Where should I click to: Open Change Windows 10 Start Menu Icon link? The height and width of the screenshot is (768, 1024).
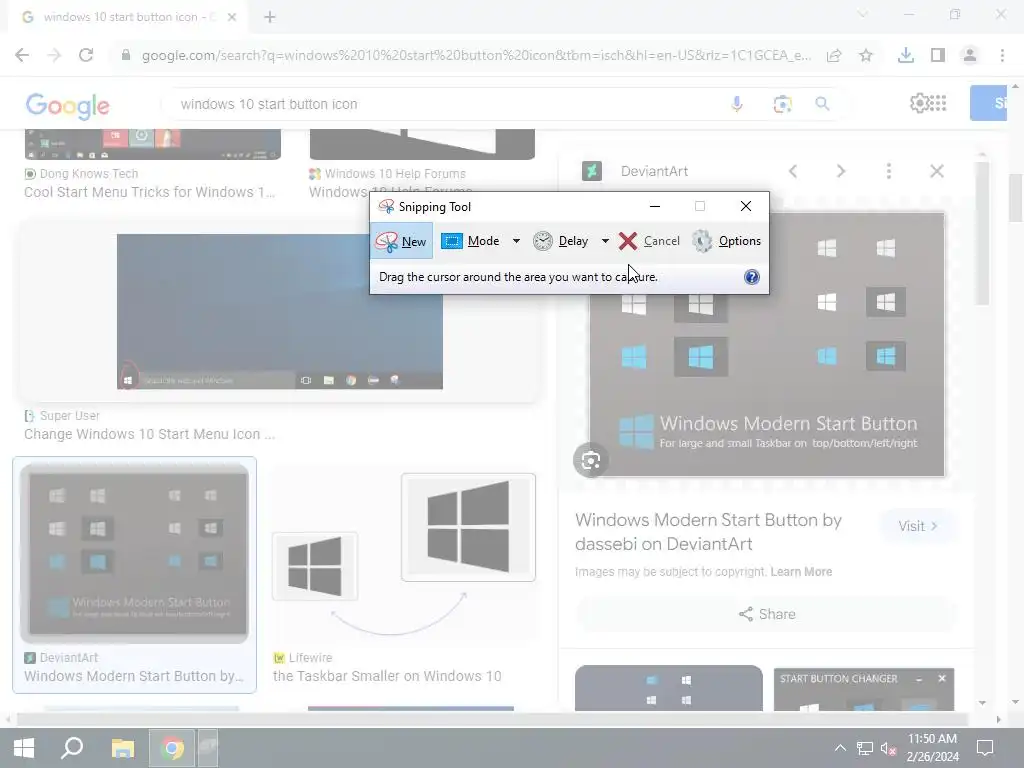149,434
